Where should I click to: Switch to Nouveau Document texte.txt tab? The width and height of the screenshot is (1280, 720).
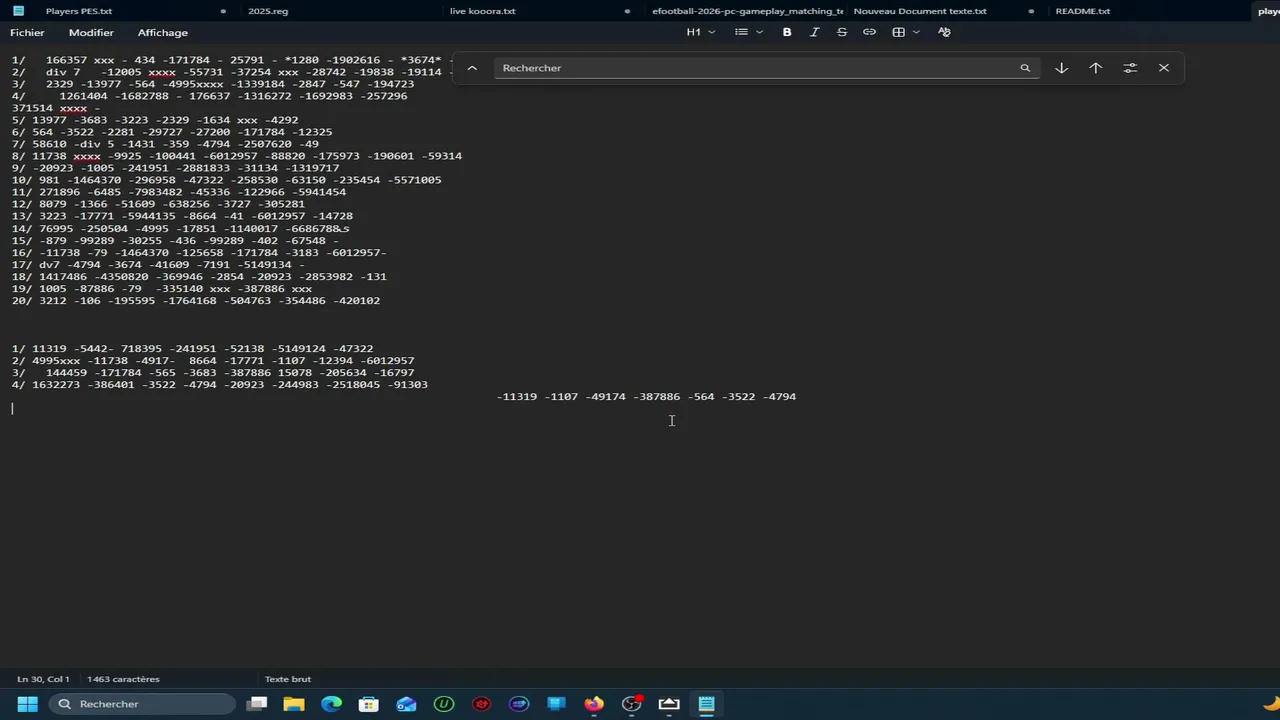(x=920, y=11)
